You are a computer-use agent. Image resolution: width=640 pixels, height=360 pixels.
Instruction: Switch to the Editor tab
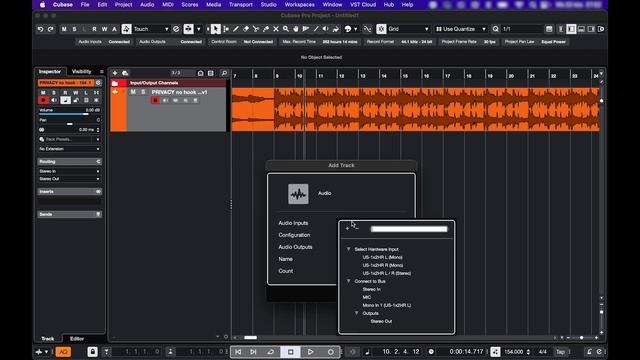(77, 339)
